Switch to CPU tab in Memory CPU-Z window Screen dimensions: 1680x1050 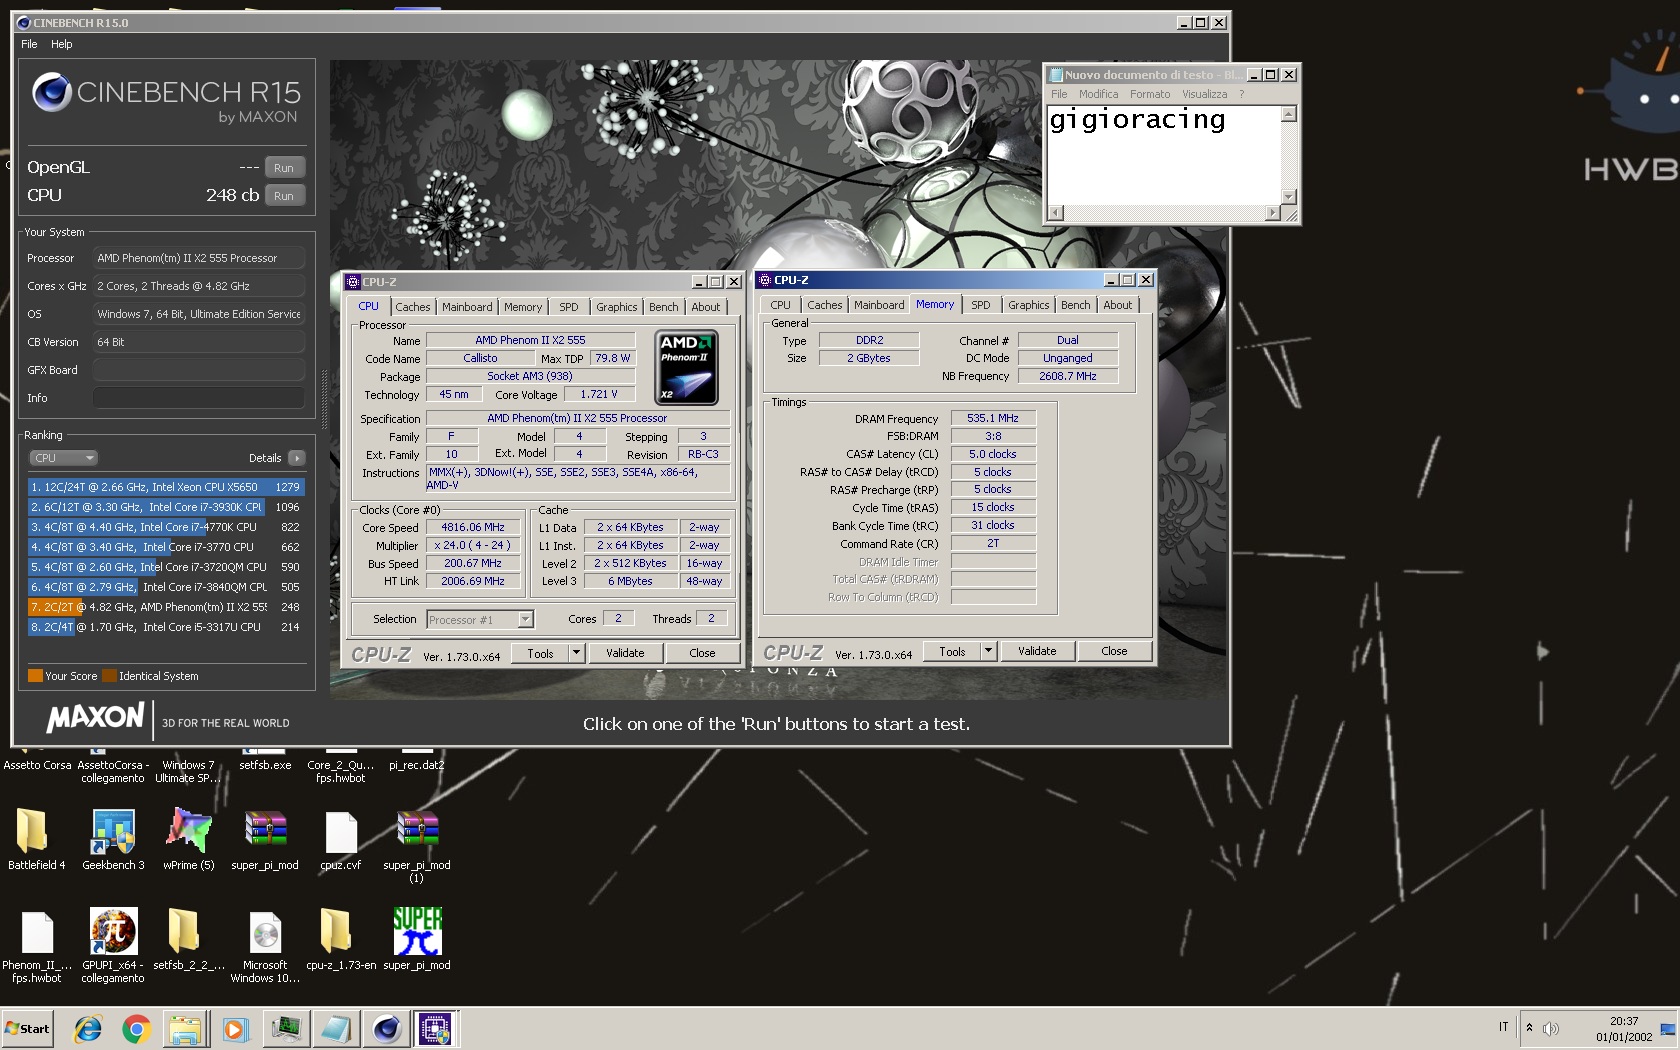coord(780,305)
